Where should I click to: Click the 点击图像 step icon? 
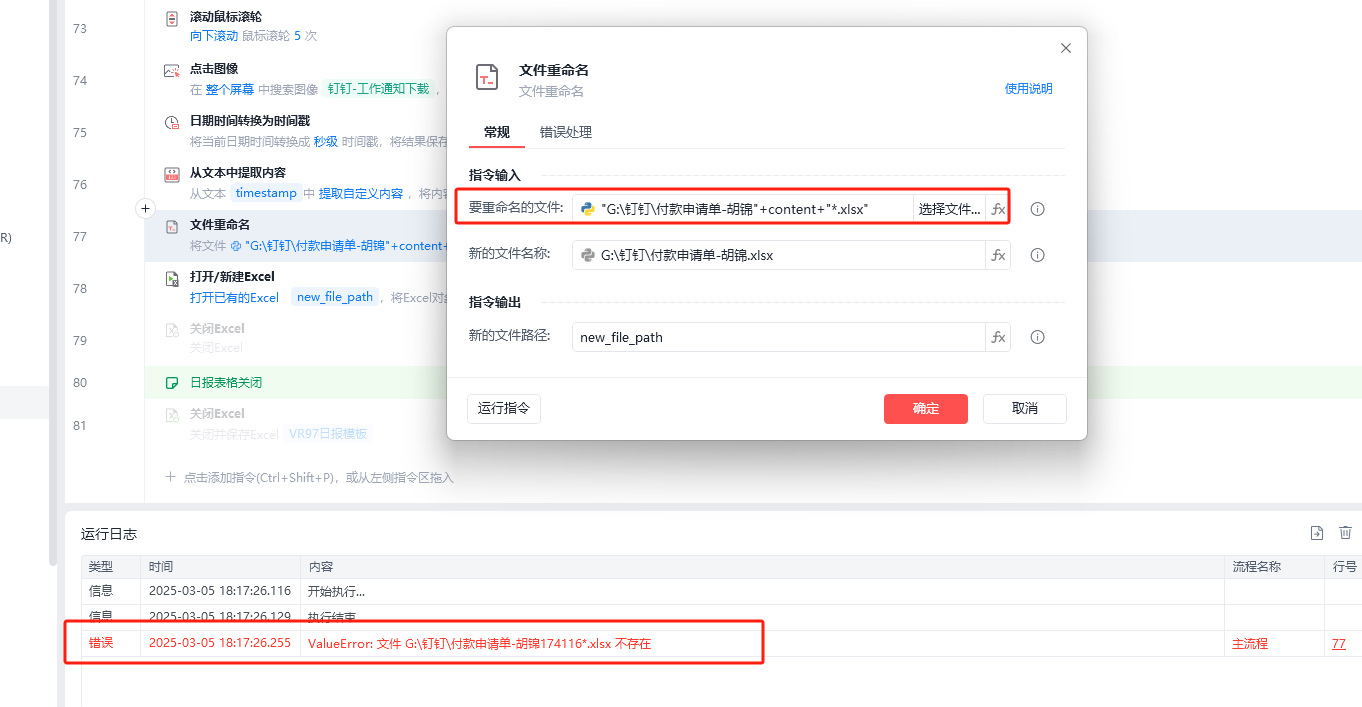171,71
